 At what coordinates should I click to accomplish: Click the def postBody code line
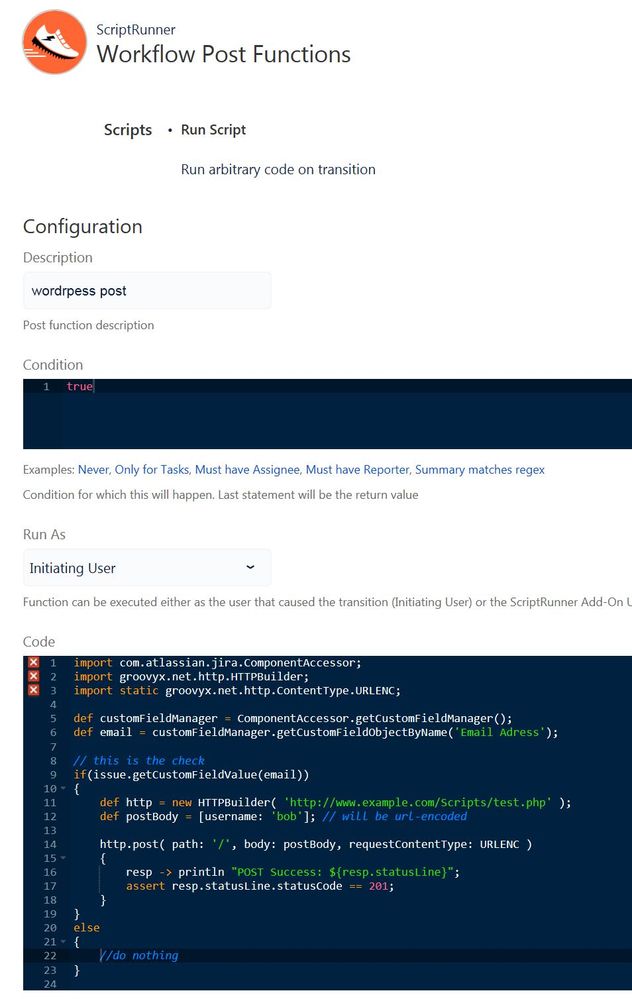tap(283, 817)
